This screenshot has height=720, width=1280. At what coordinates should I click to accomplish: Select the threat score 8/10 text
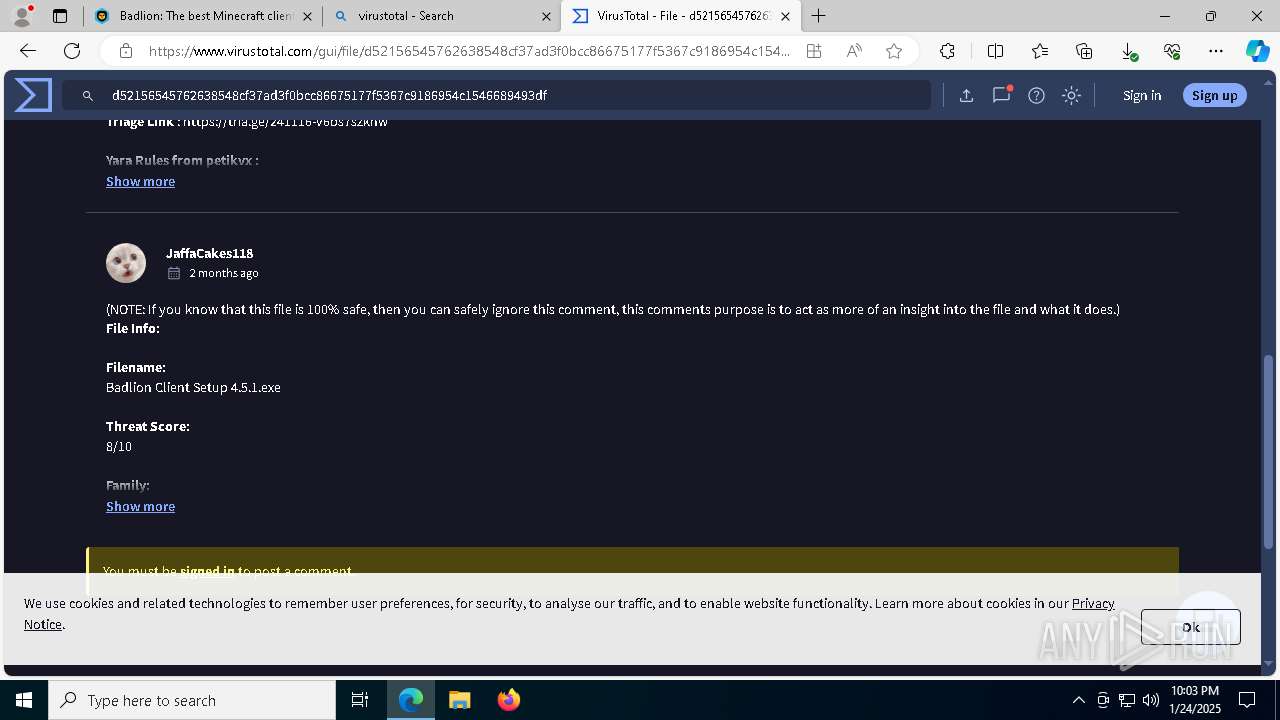click(x=119, y=446)
